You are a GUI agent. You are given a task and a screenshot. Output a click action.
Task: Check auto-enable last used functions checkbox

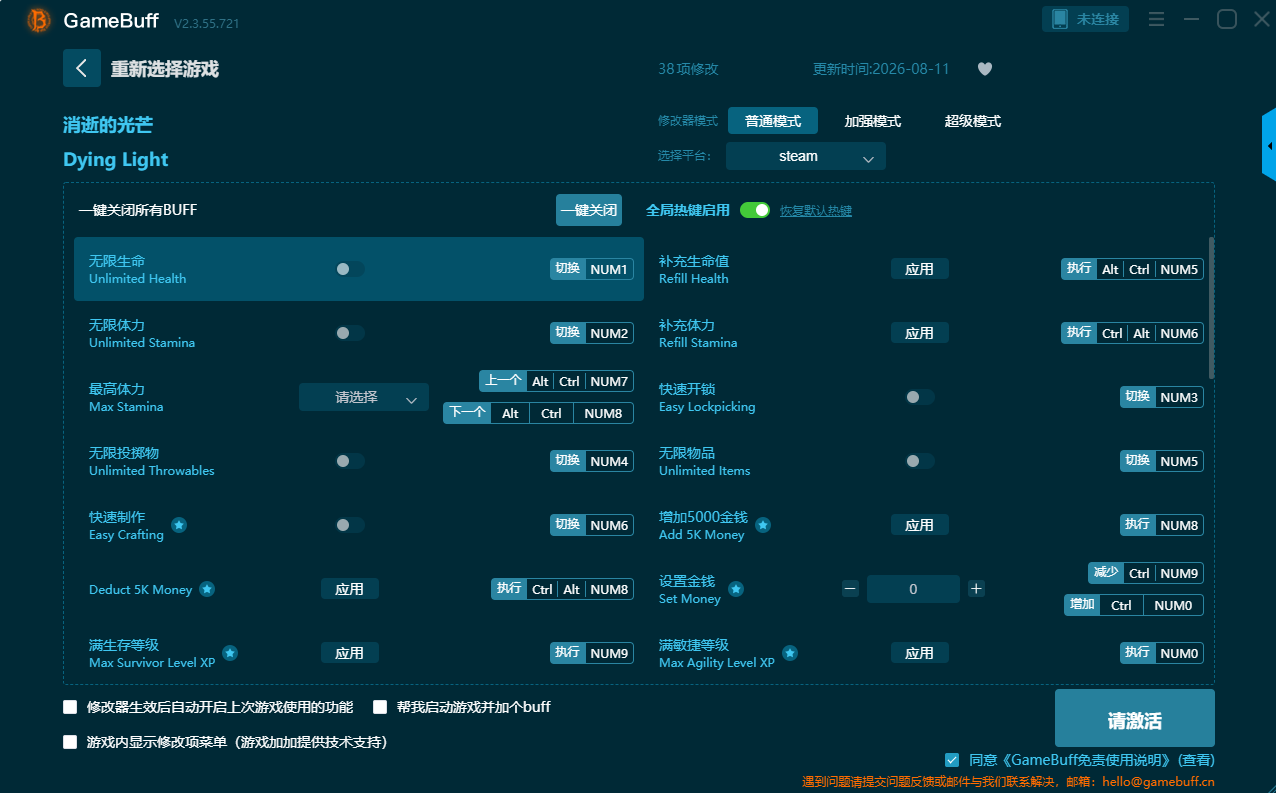pos(70,707)
